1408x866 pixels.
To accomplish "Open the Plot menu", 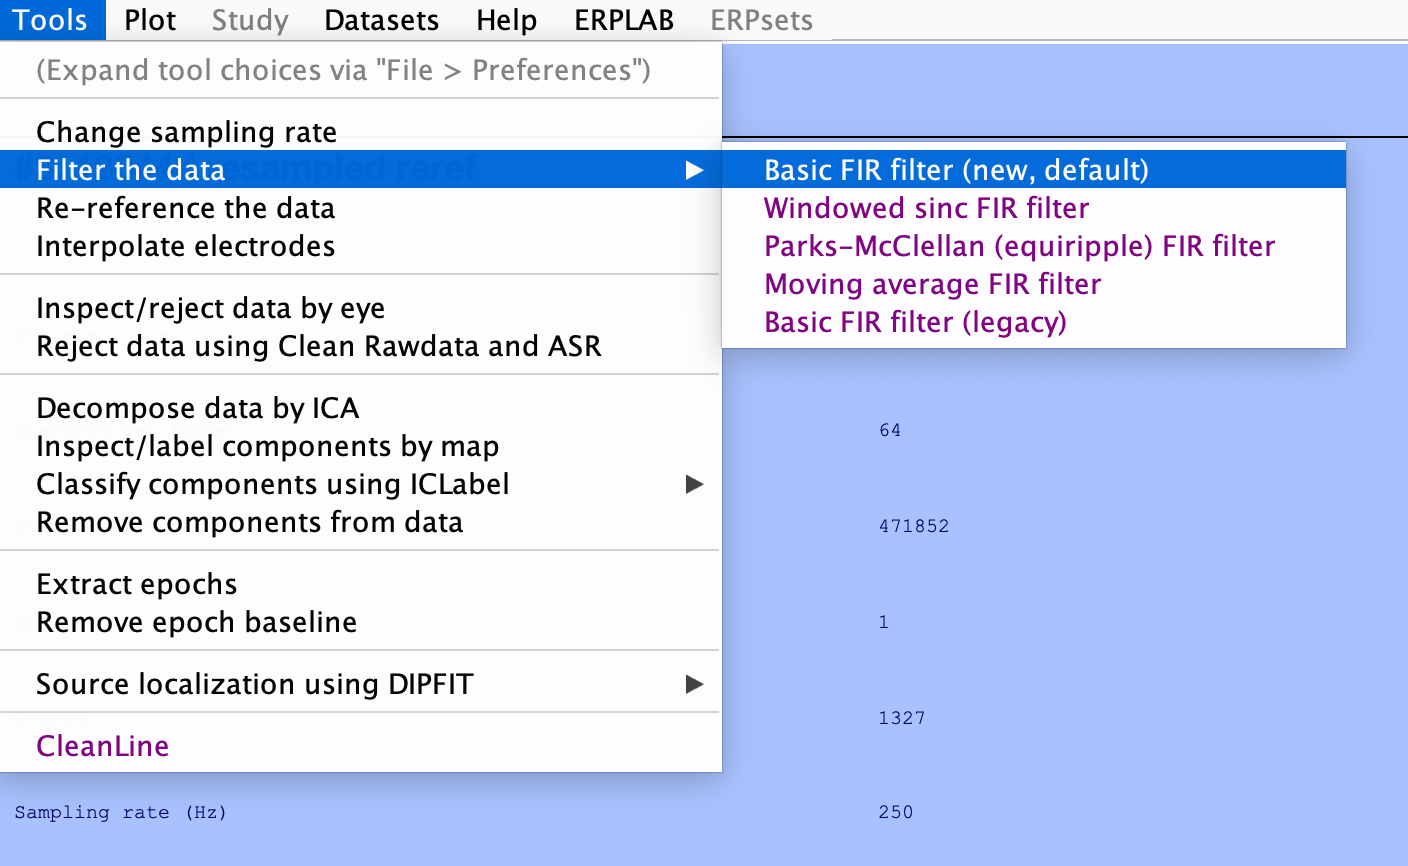I will click(x=150, y=20).
